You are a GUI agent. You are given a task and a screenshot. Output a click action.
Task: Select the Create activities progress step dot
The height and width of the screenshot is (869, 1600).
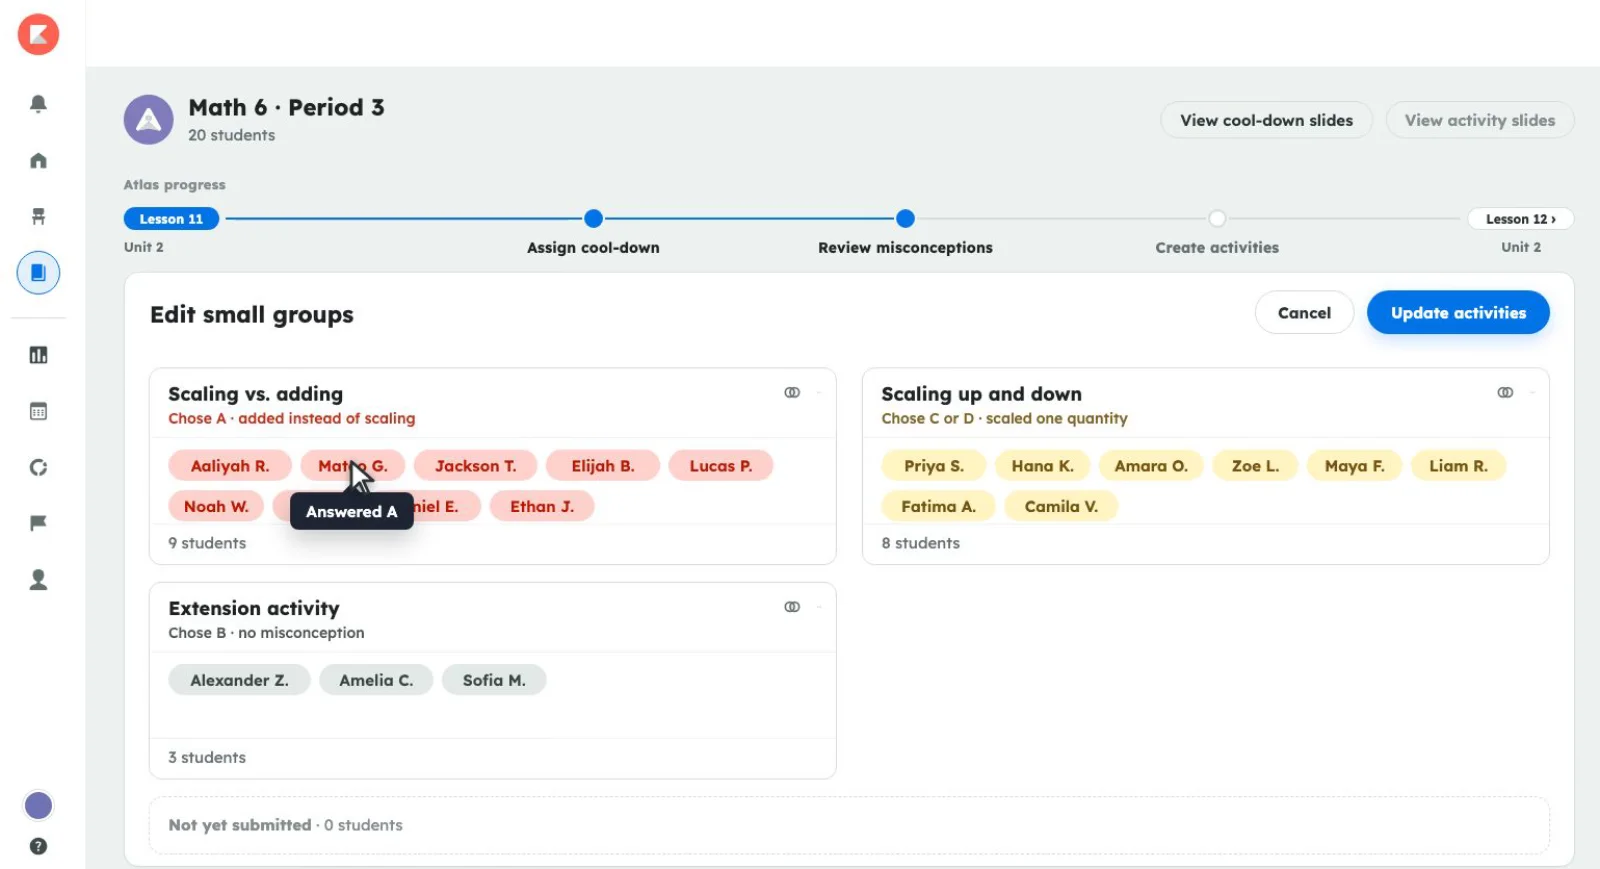[1217, 218]
